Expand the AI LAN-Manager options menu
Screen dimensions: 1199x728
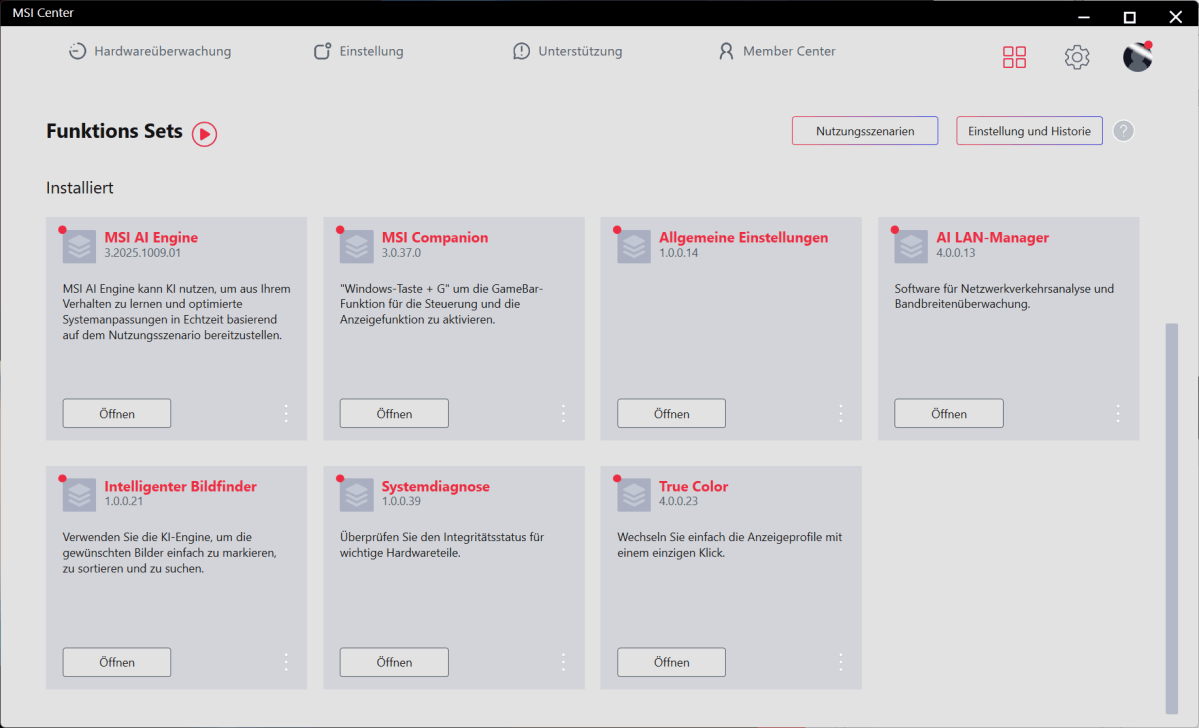(1118, 414)
